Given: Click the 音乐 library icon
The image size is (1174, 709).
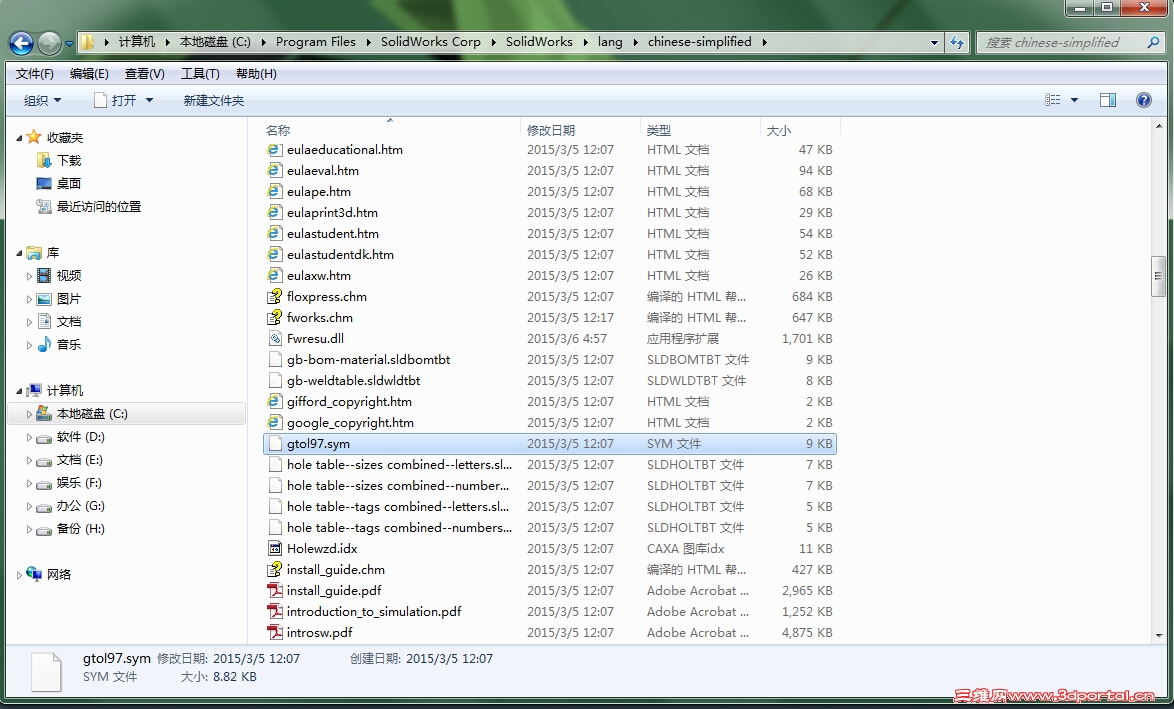Looking at the screenshot, I should (44, 344).
